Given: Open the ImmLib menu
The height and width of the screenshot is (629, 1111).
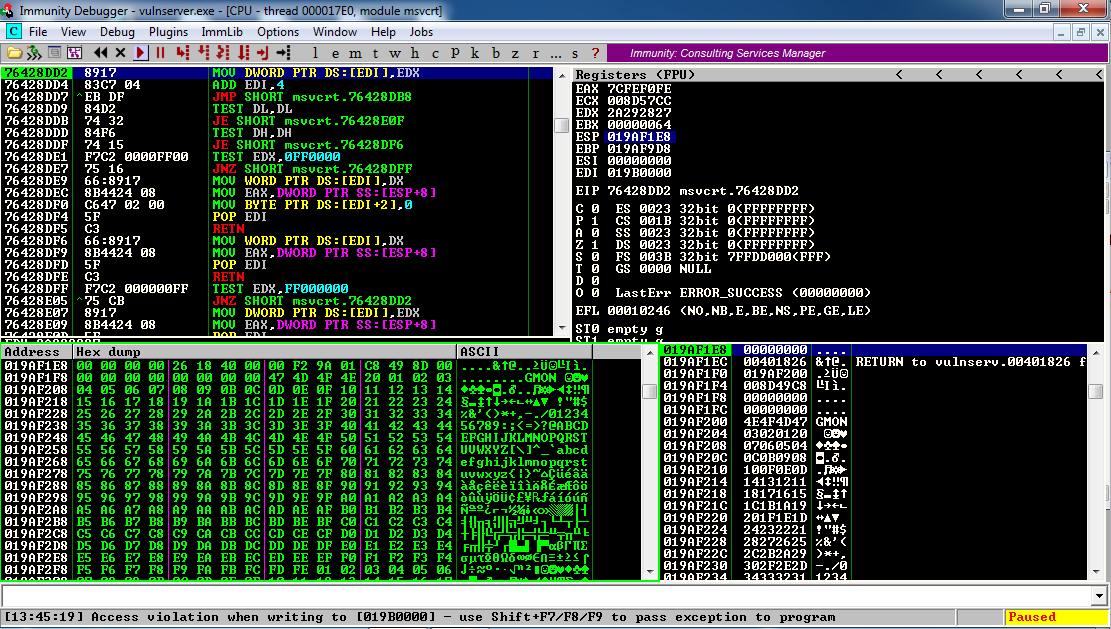Looking at the screenshot, I should click(x=222, y=32).
